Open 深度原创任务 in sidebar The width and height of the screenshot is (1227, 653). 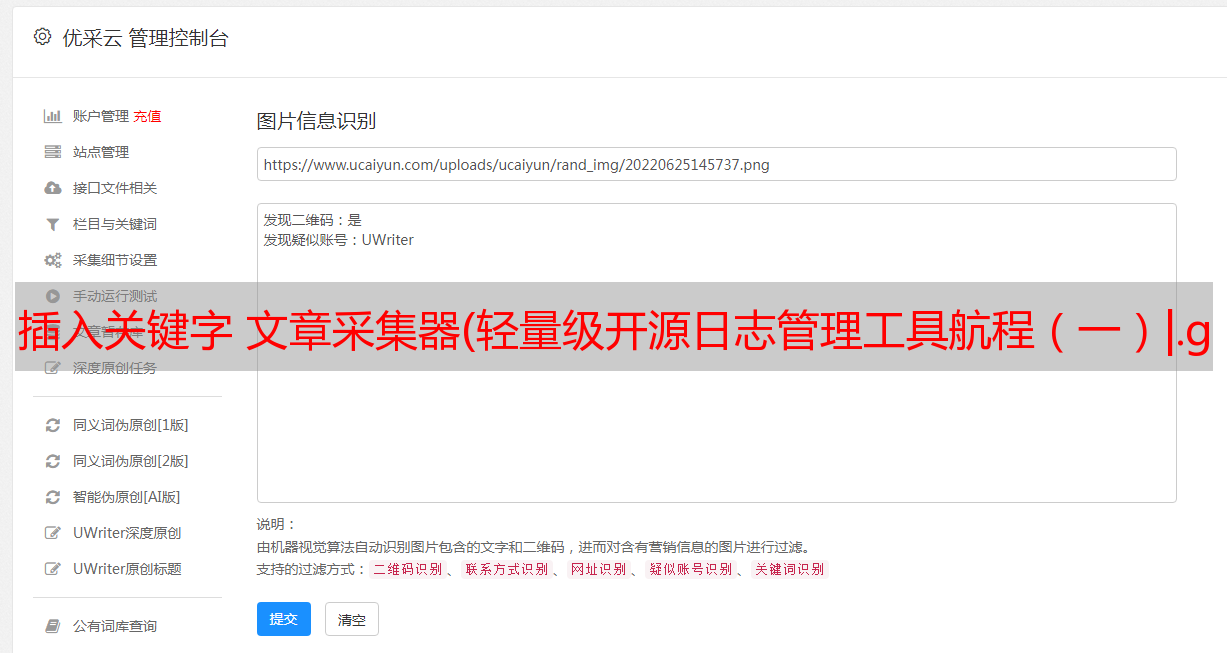click(115, 368)
